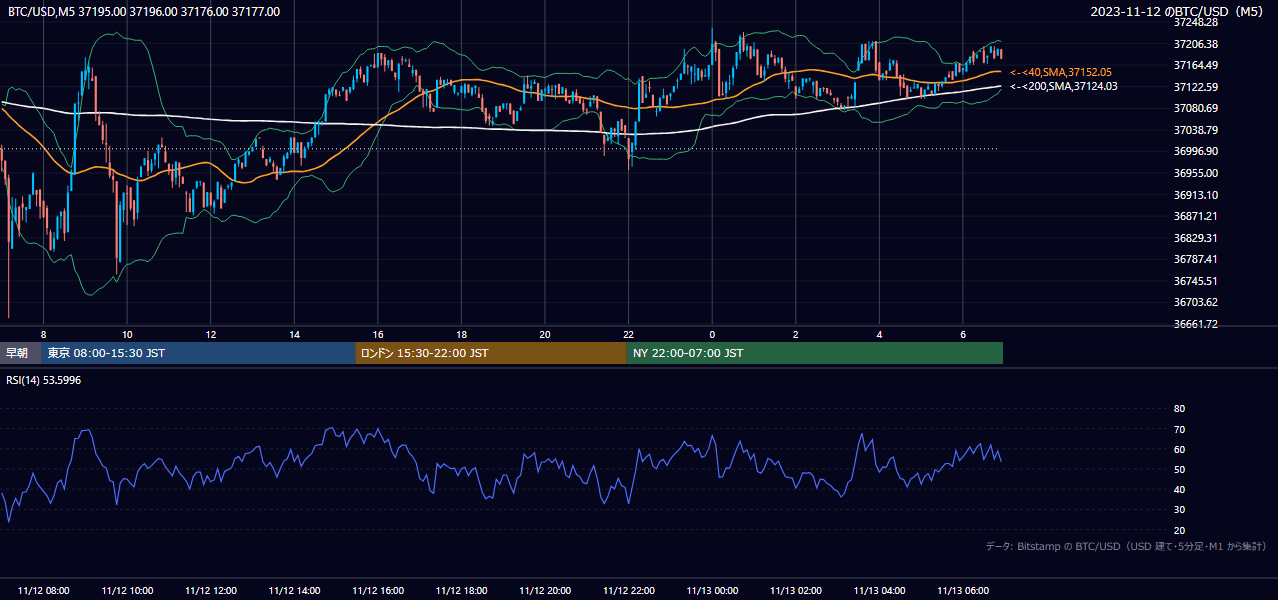Click the 11/13 02:00 time label

pos(796,591)
